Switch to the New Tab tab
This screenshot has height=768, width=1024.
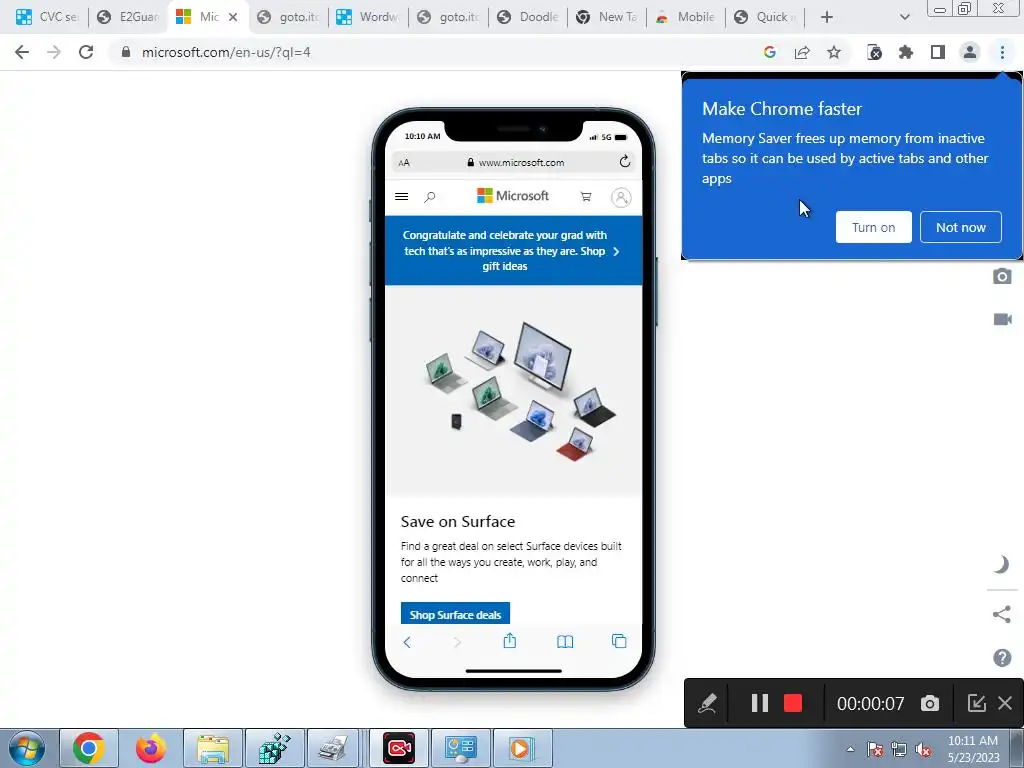607,17
